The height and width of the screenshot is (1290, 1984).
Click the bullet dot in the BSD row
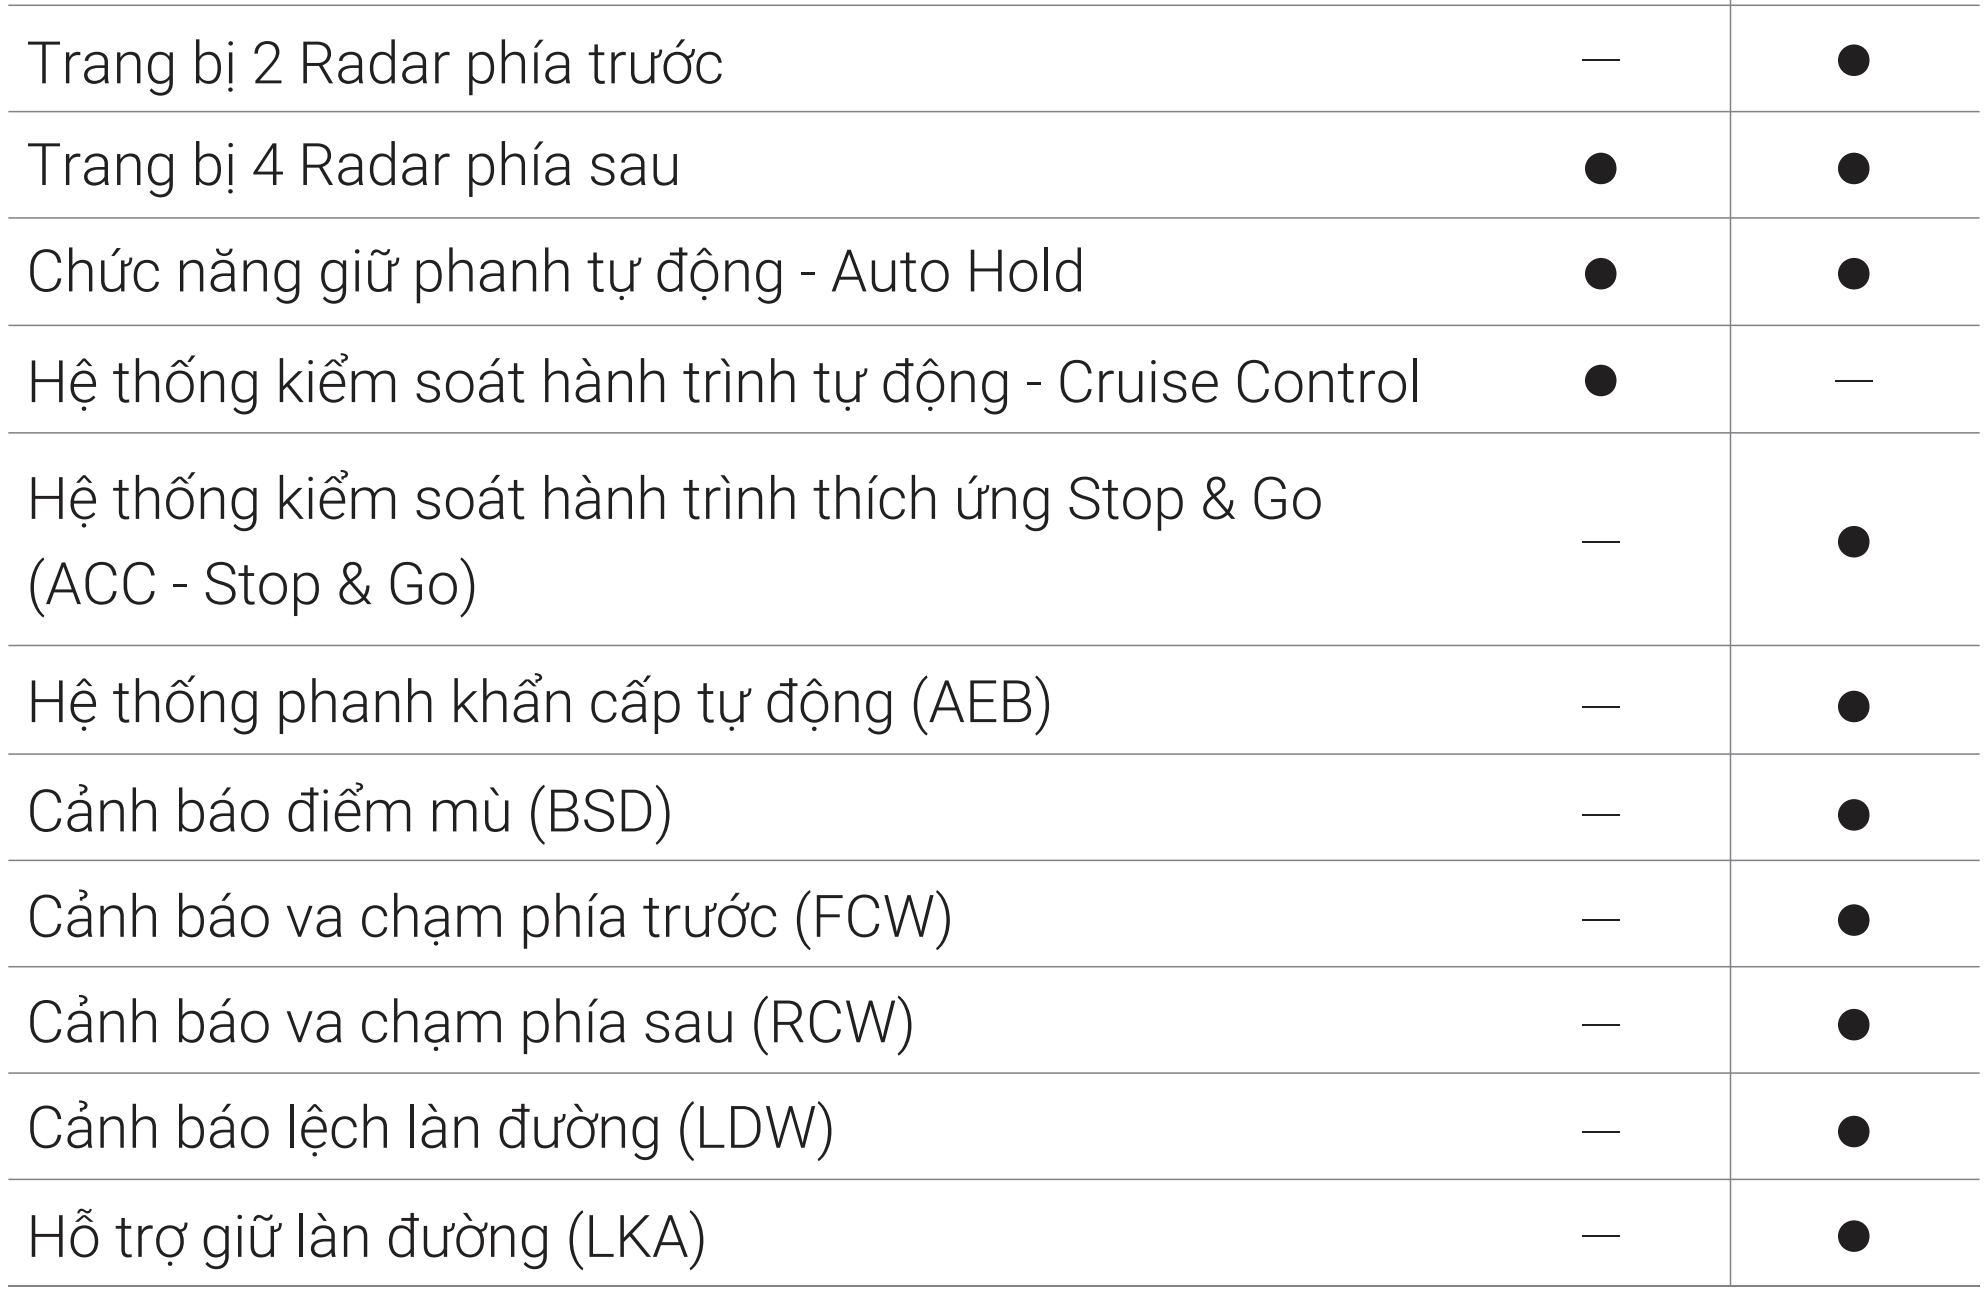pos(1854,814)
